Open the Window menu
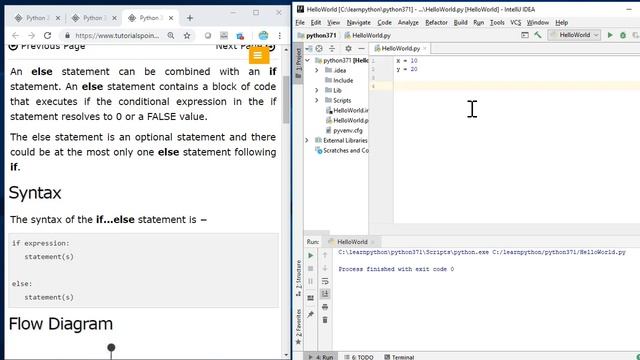Image resolution: width=640 pixels, height=360 pixels. tap(538, 22)
